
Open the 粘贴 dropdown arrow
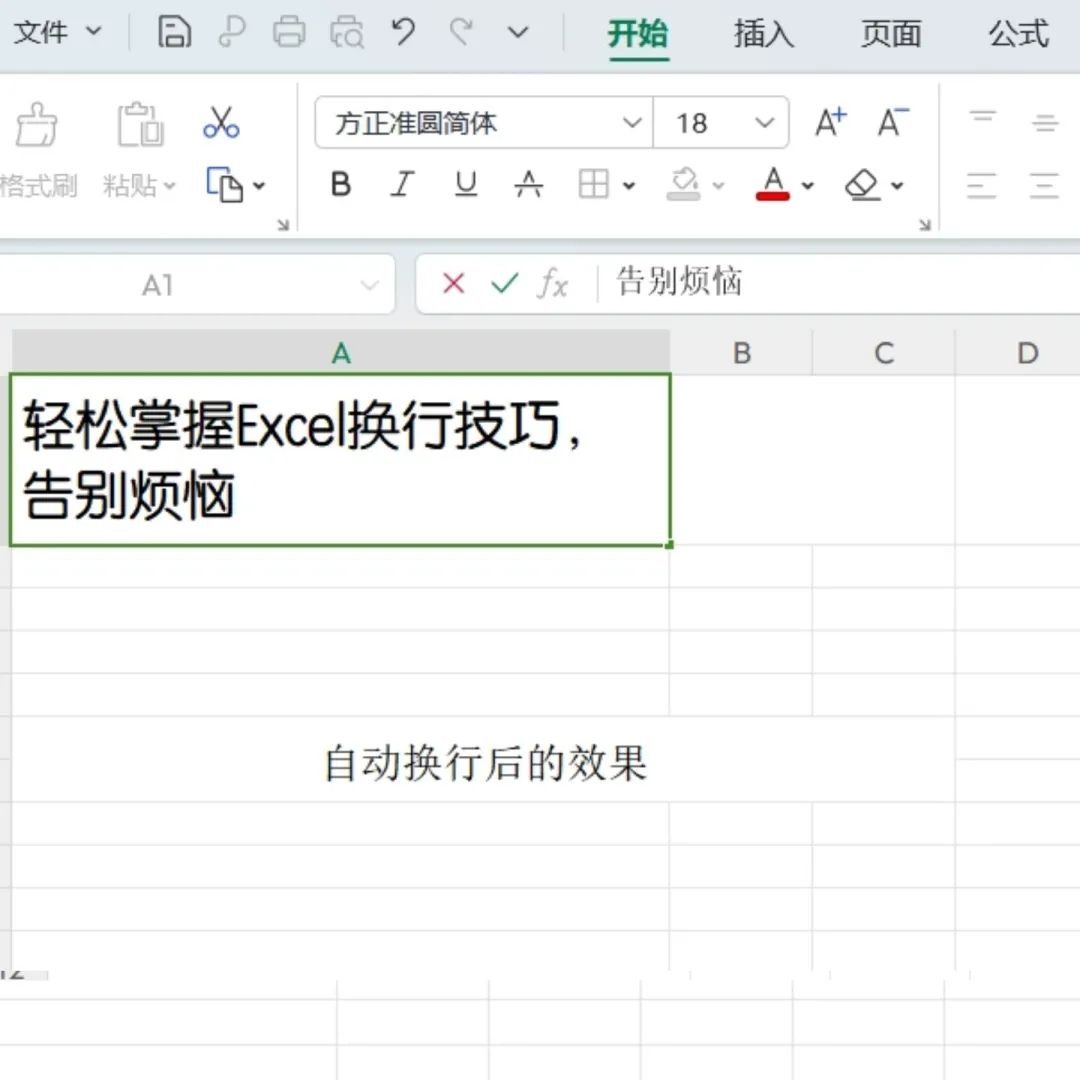pyautogui.click(x=169, y=185)
